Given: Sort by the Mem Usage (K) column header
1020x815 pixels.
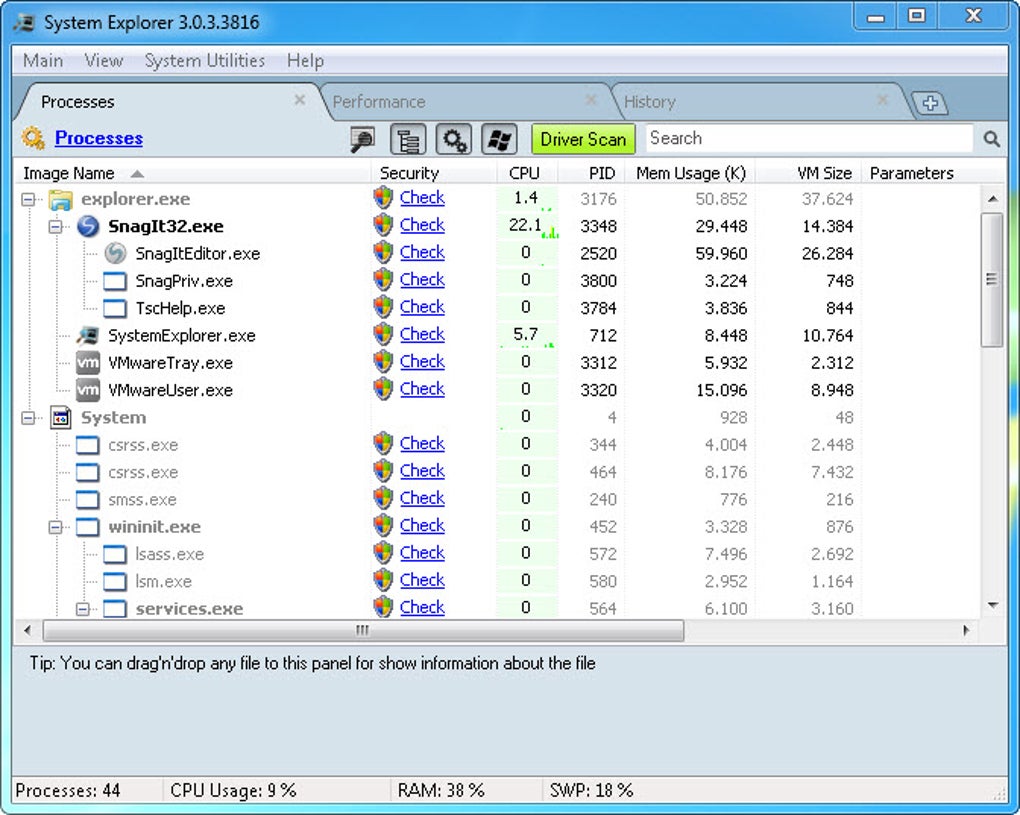Looking at the screenshot, I should coord(690,173).
